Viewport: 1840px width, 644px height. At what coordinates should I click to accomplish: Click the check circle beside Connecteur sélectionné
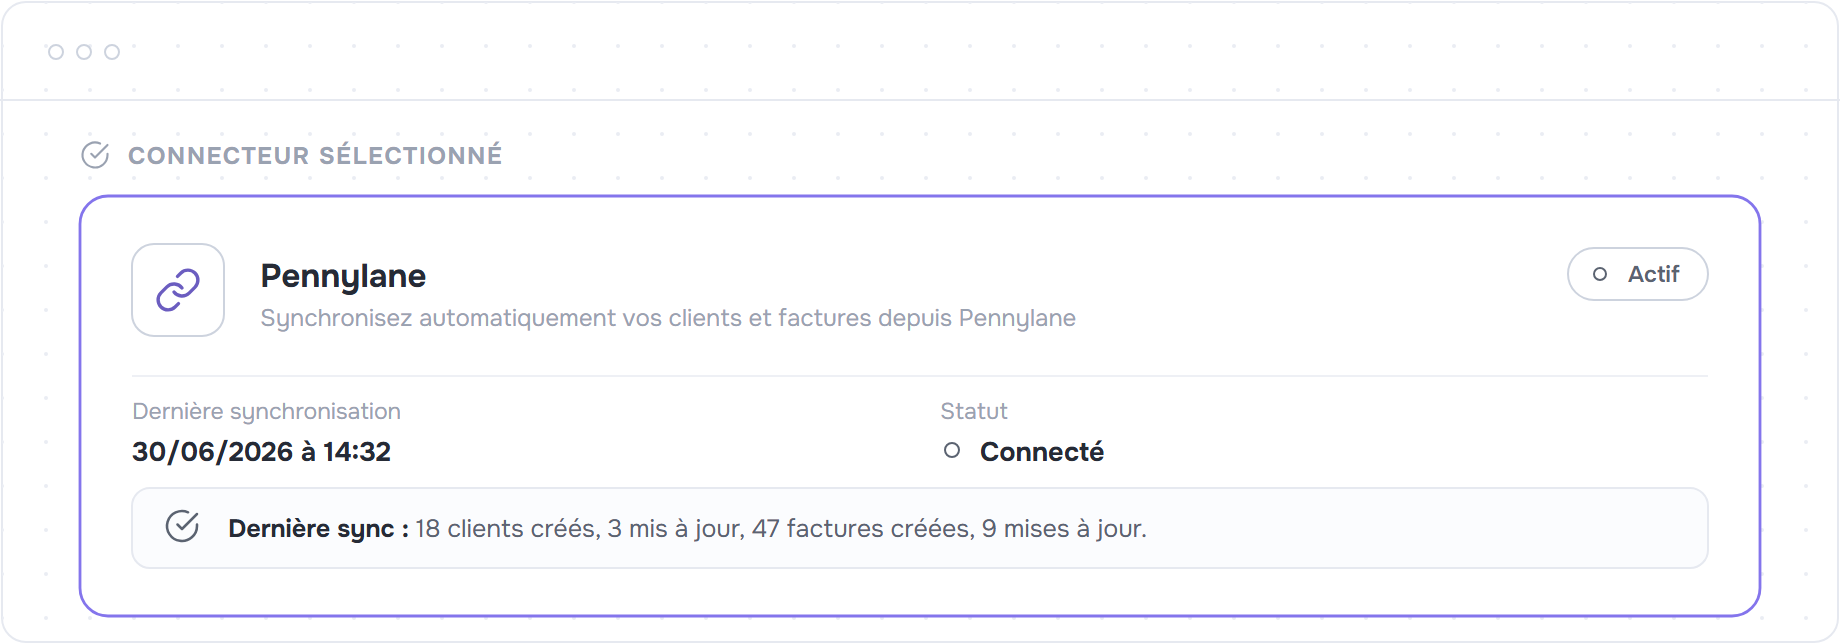[95, 155]
